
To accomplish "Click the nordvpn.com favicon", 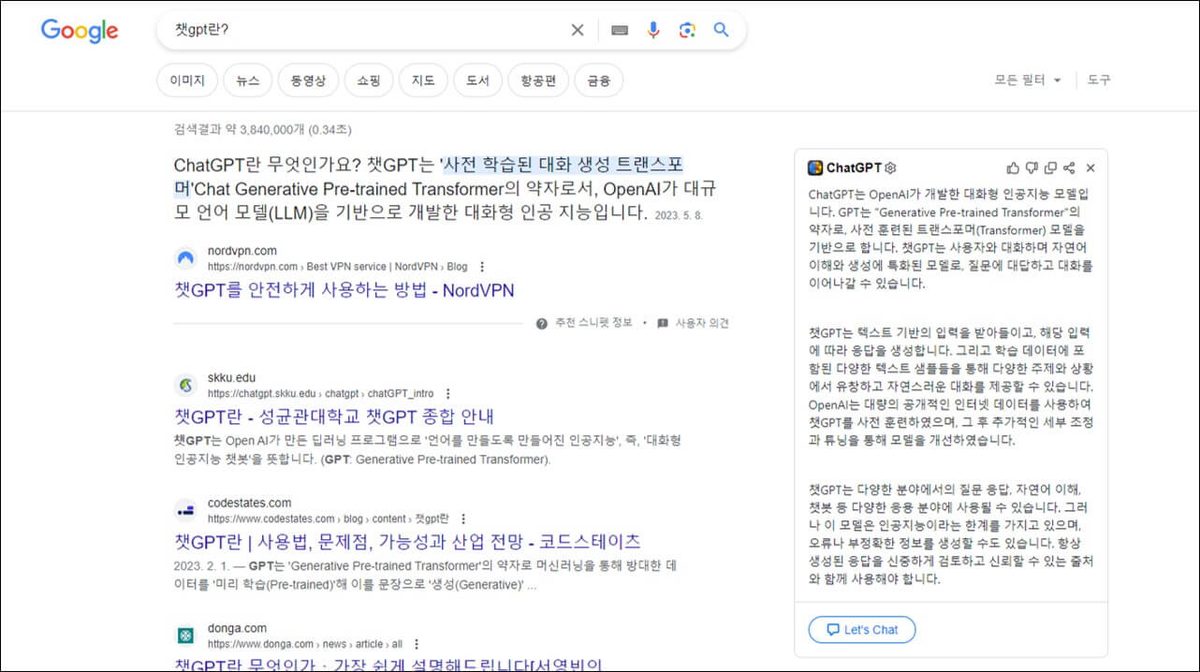I will pos(186,258).
